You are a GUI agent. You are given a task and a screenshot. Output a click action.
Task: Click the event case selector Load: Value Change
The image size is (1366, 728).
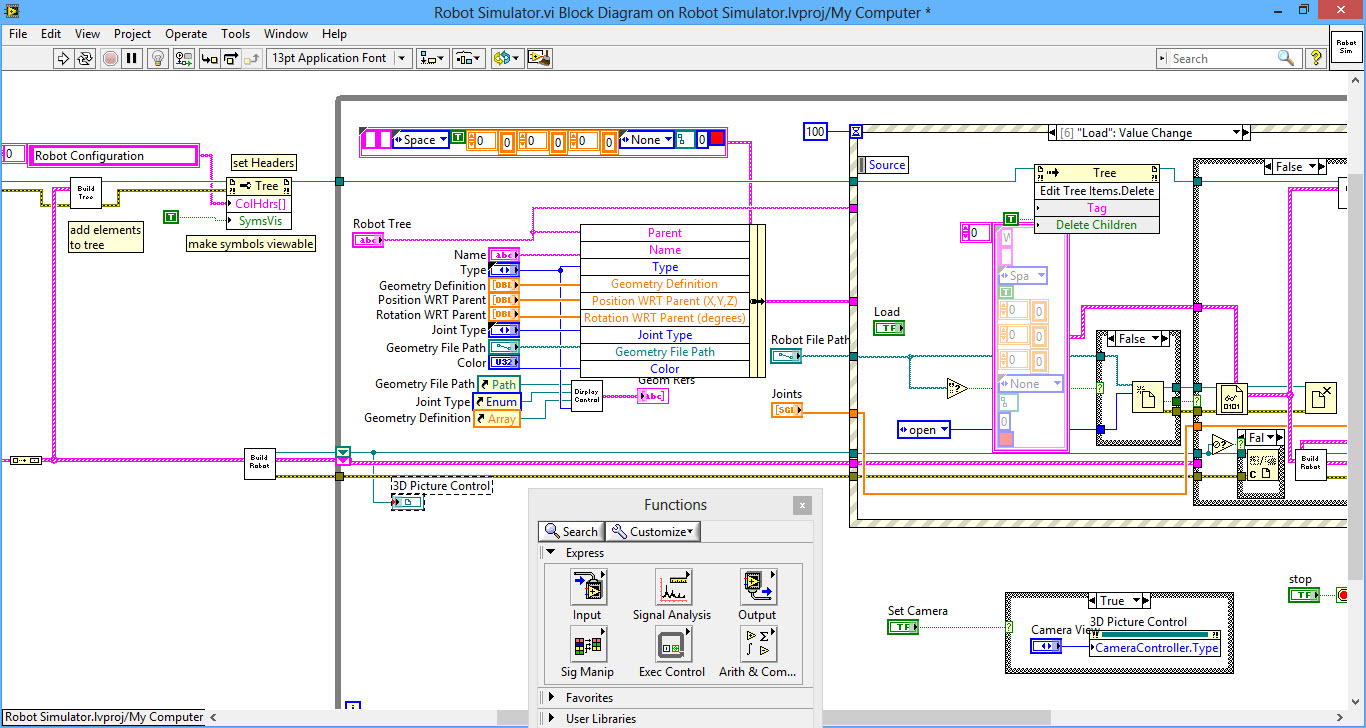click(1147, 132)
